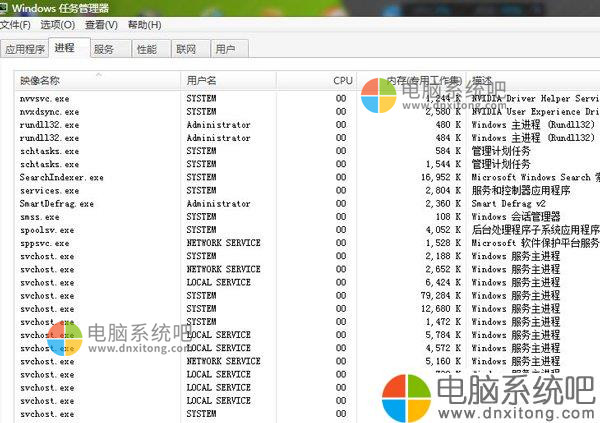The height and width of the screenshot is (423, 600).
Task: Open the 性能 tab
Action: pos(152,49)
